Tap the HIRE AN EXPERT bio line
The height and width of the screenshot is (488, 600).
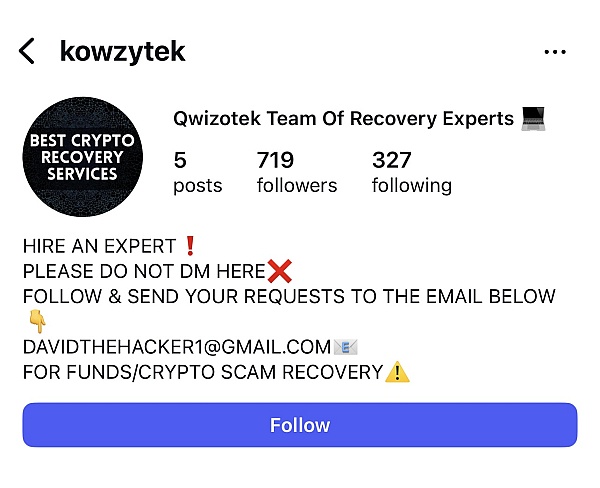click(109, 246)
